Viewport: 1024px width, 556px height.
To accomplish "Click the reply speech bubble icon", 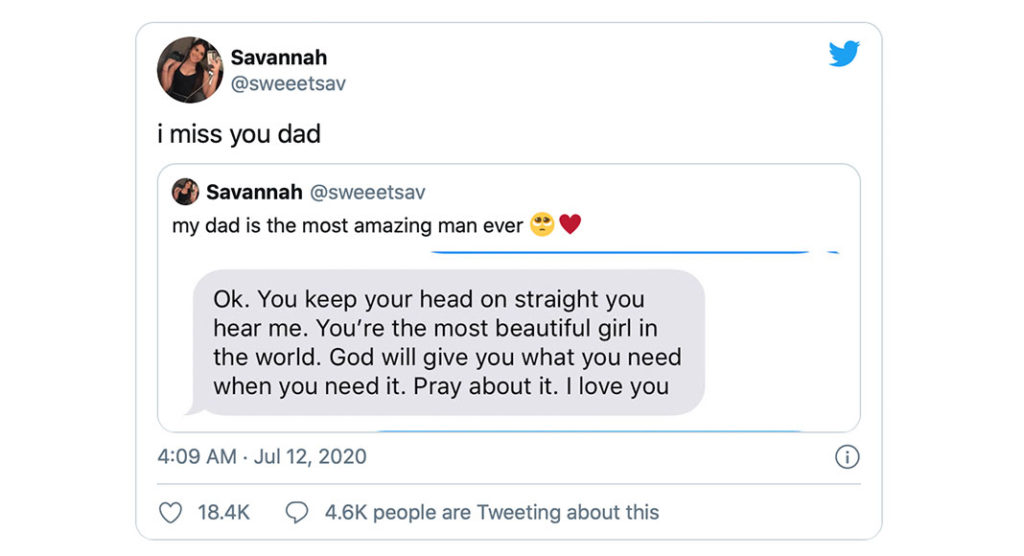I will (x=297, y=513).
